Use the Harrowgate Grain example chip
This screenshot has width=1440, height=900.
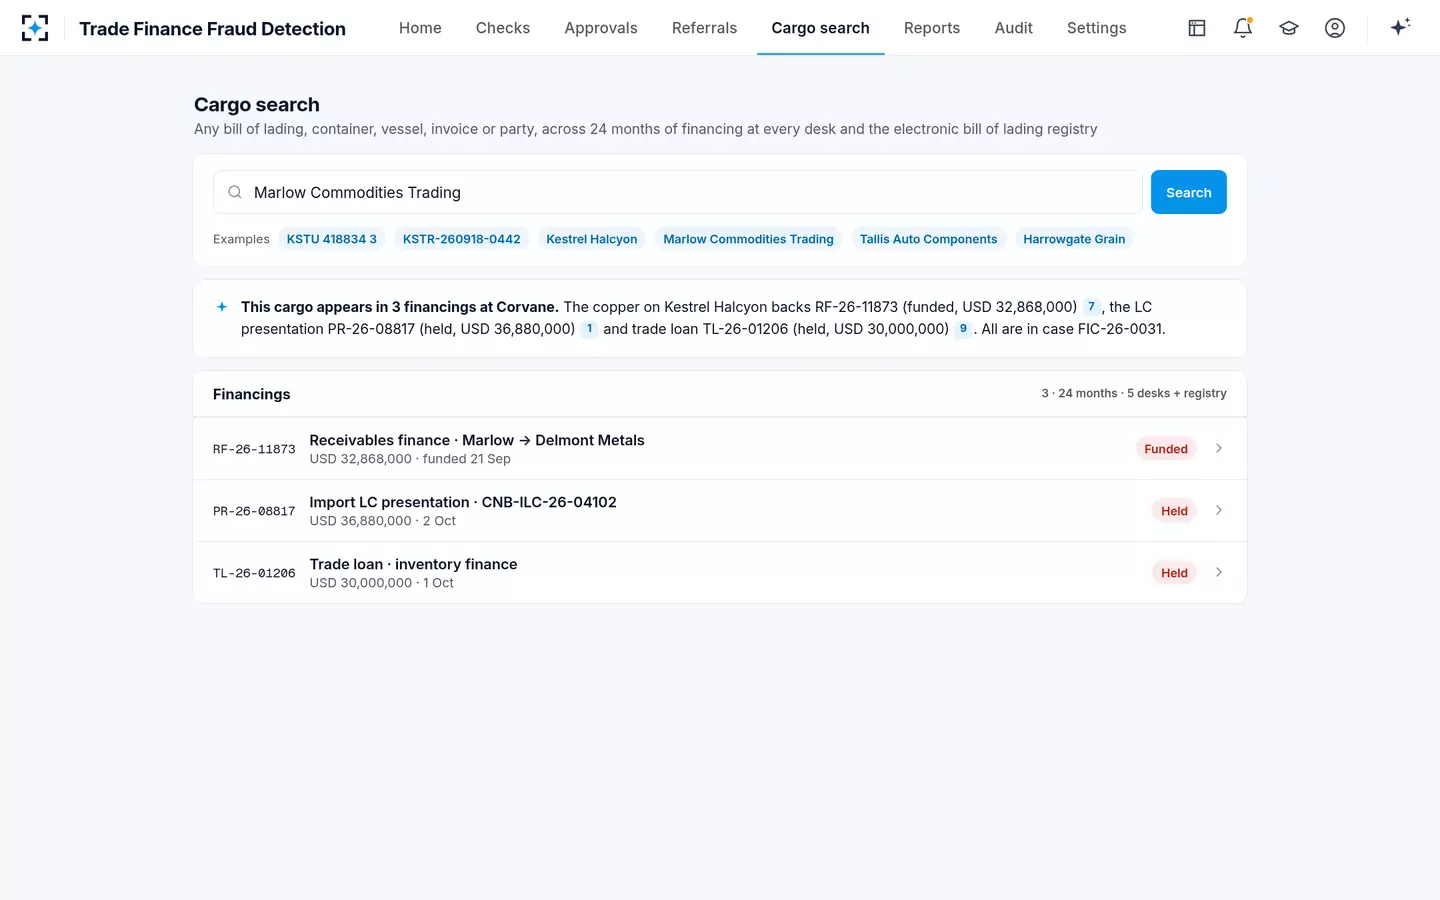click(x=1074, y=239)
